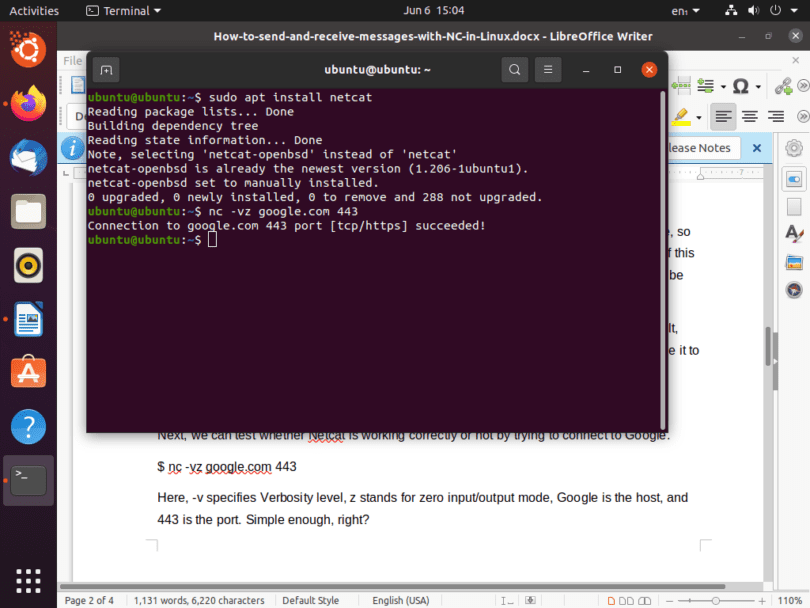Open the special character dropdown arrow

click(758, 86)
